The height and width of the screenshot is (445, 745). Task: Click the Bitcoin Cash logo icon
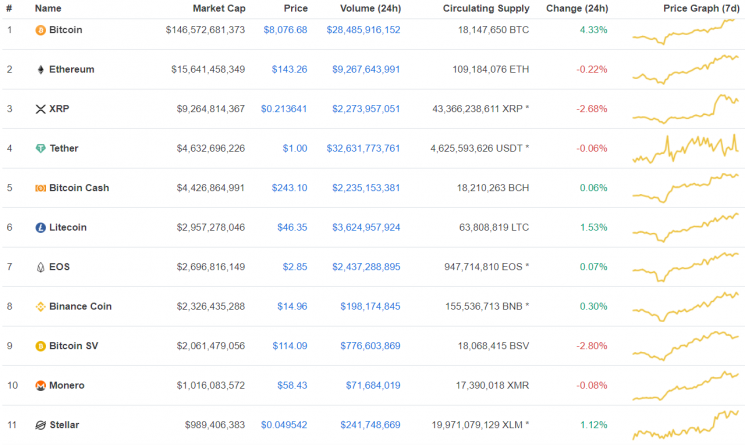click(40, 188)
